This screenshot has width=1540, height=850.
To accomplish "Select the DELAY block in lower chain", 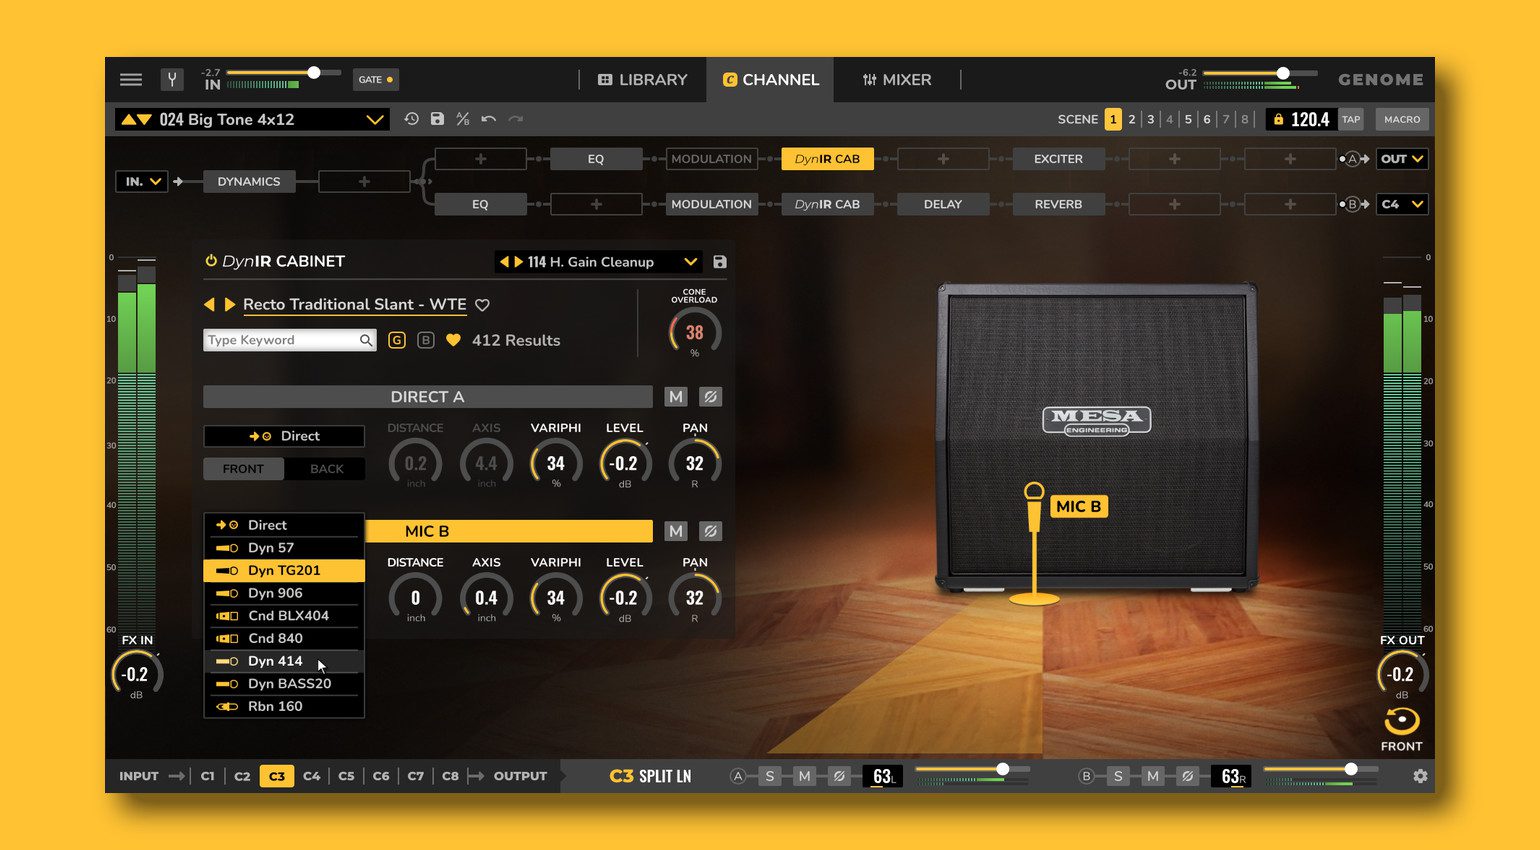I will click(943, 204).
